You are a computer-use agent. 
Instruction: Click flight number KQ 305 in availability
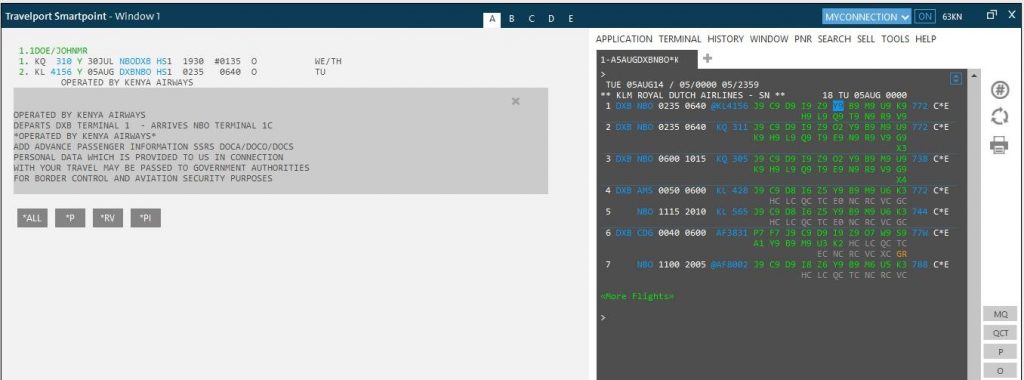click(732, 159)
